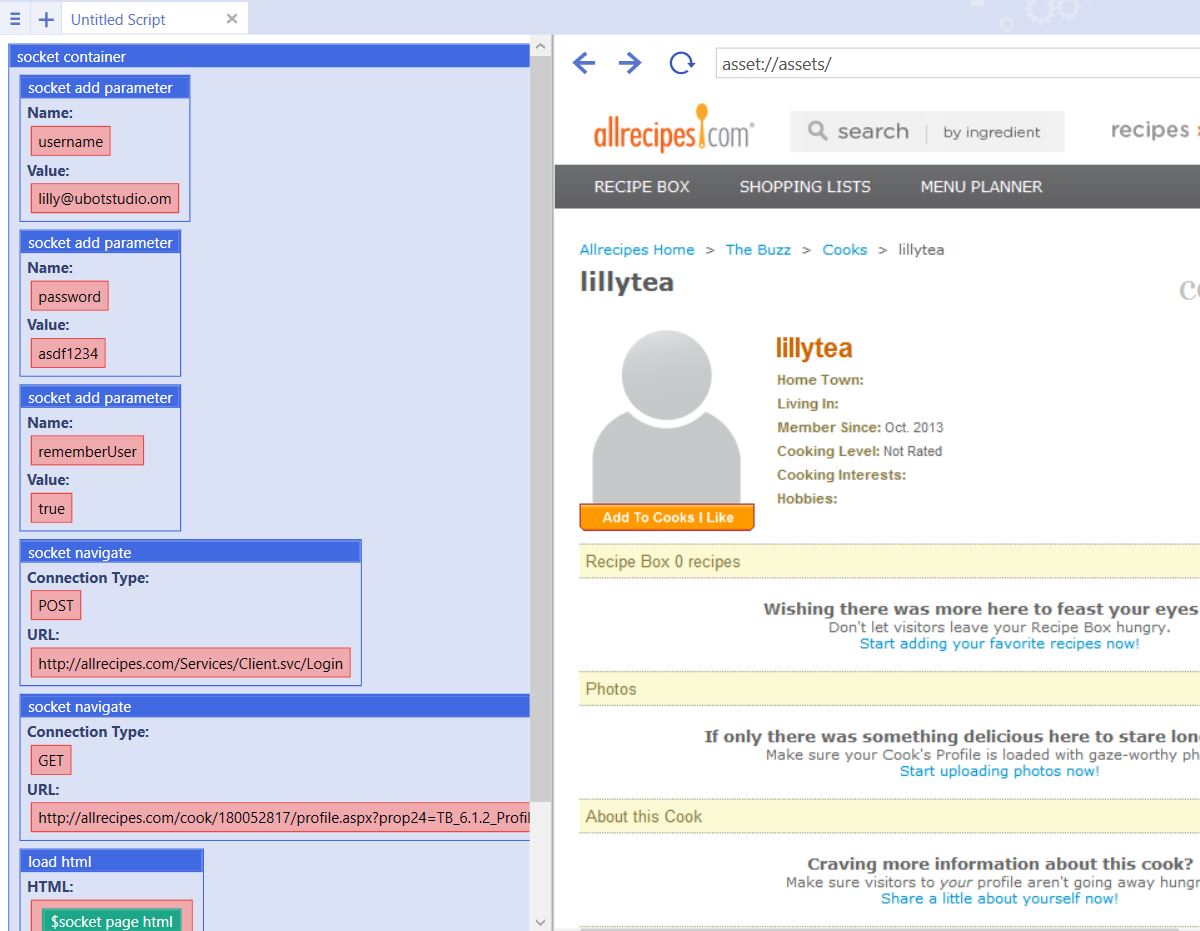Open the SHOPPING LISTS menu
The image size is (1200, 931).
point(805,187)
